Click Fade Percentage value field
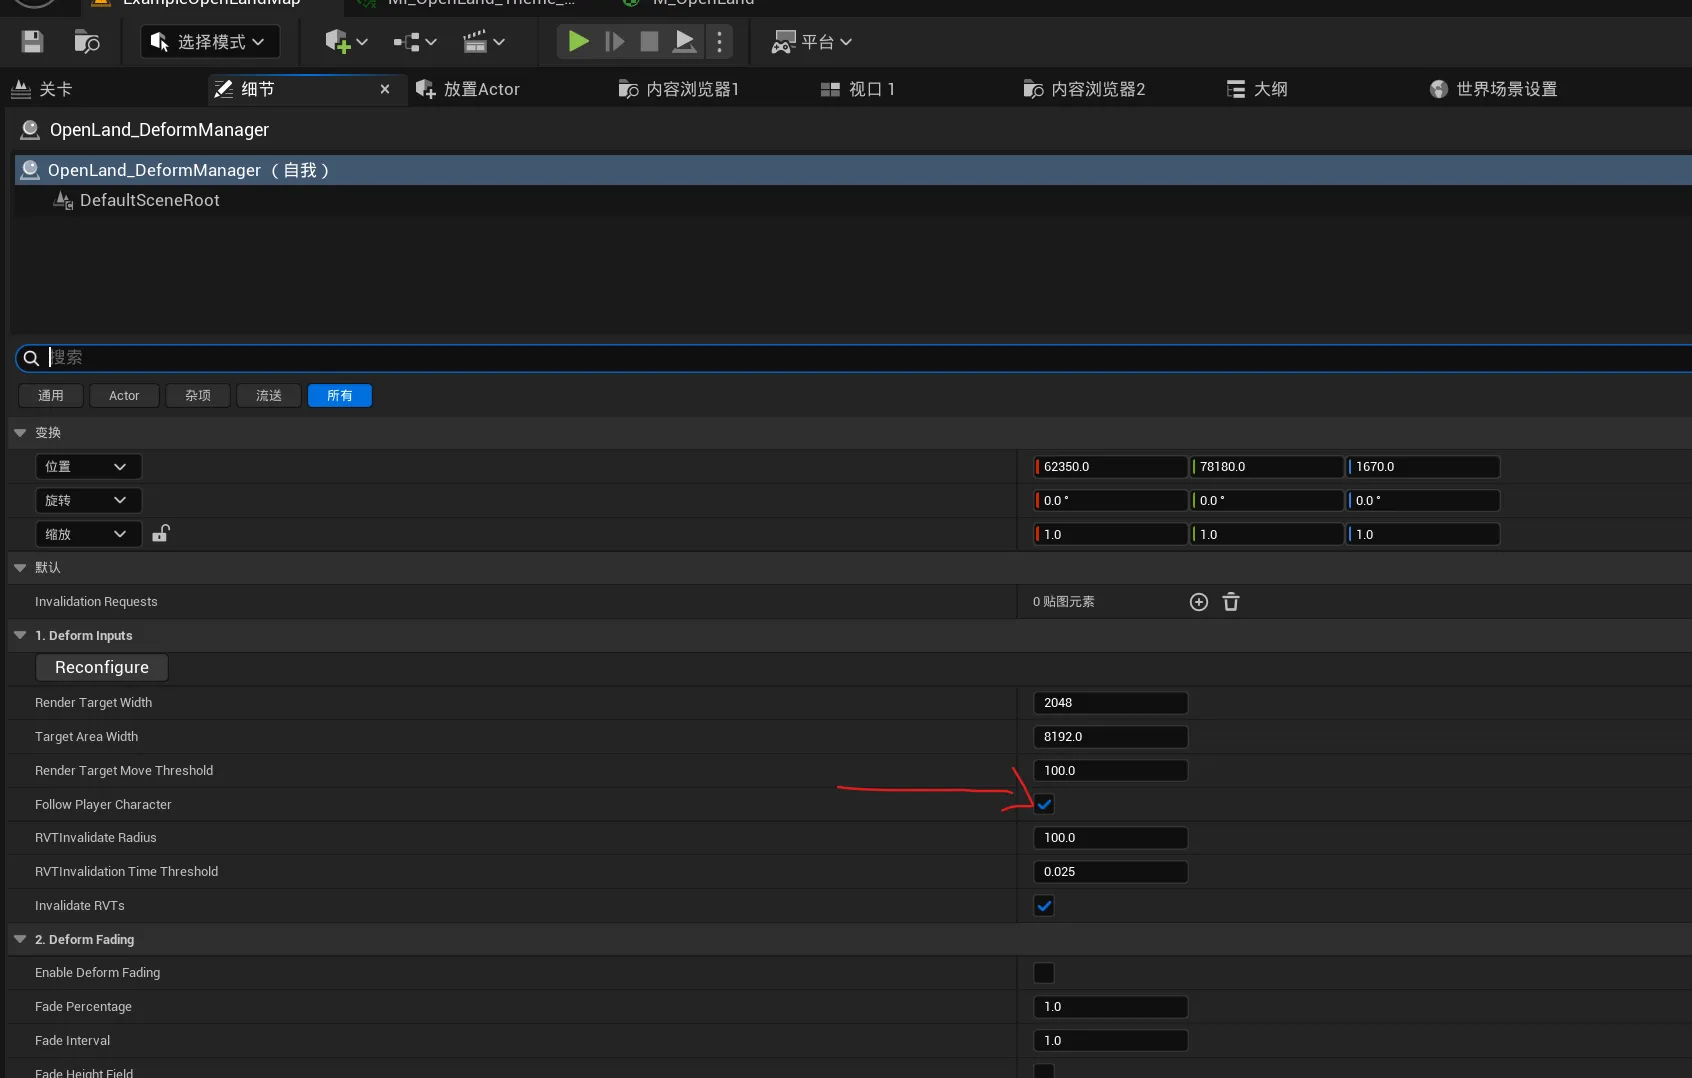Image resolution: width=1692 pixels, height=1078 pixels. click(x=1110, y=1007)
